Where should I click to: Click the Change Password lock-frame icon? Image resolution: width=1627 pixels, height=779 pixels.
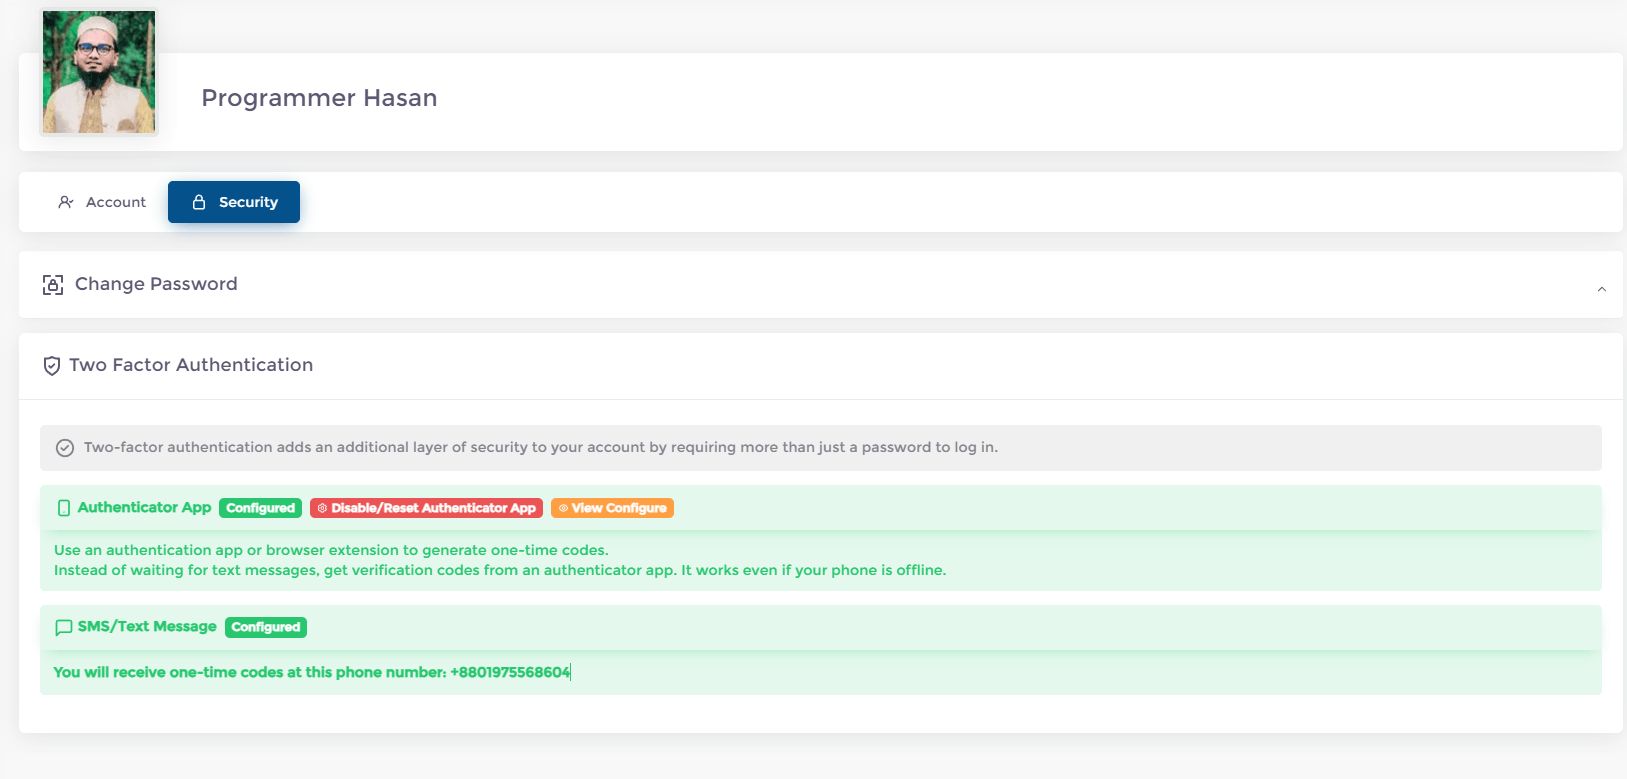point(53,285)
